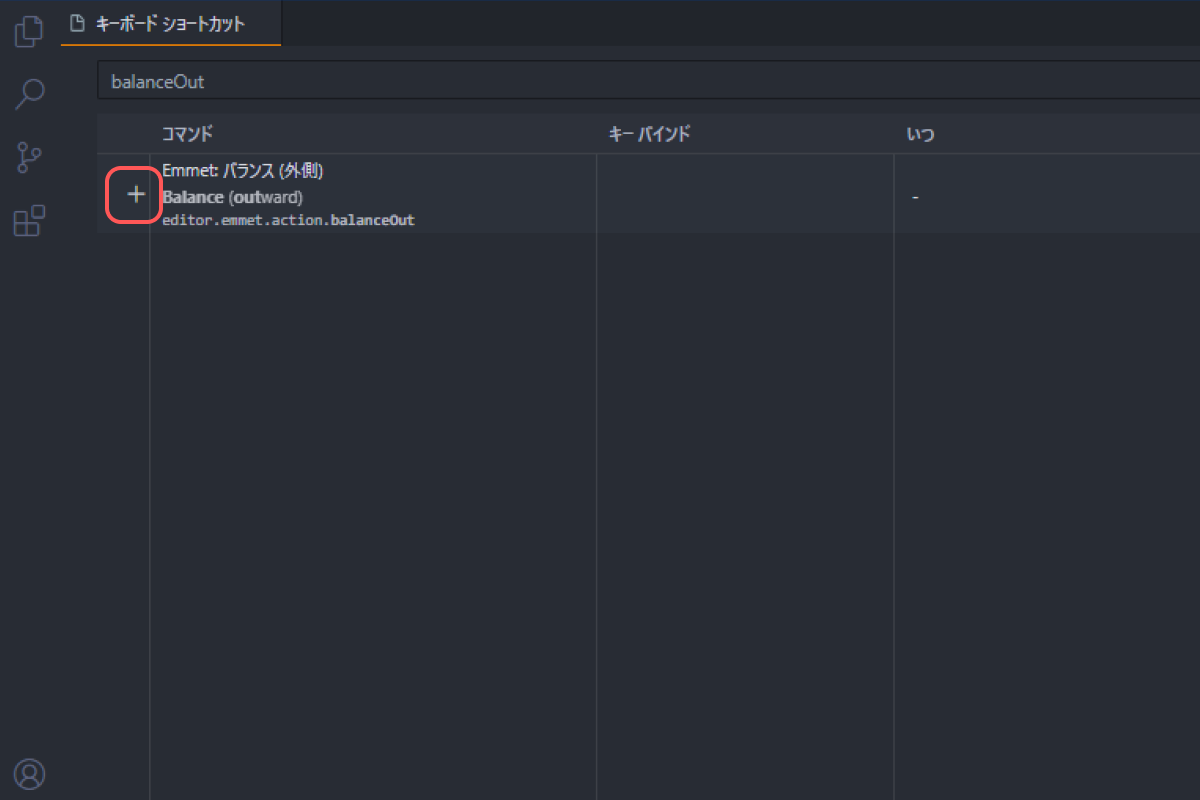
Task: Click the document icon on the shortcuts tab
Action: point(74,22)
